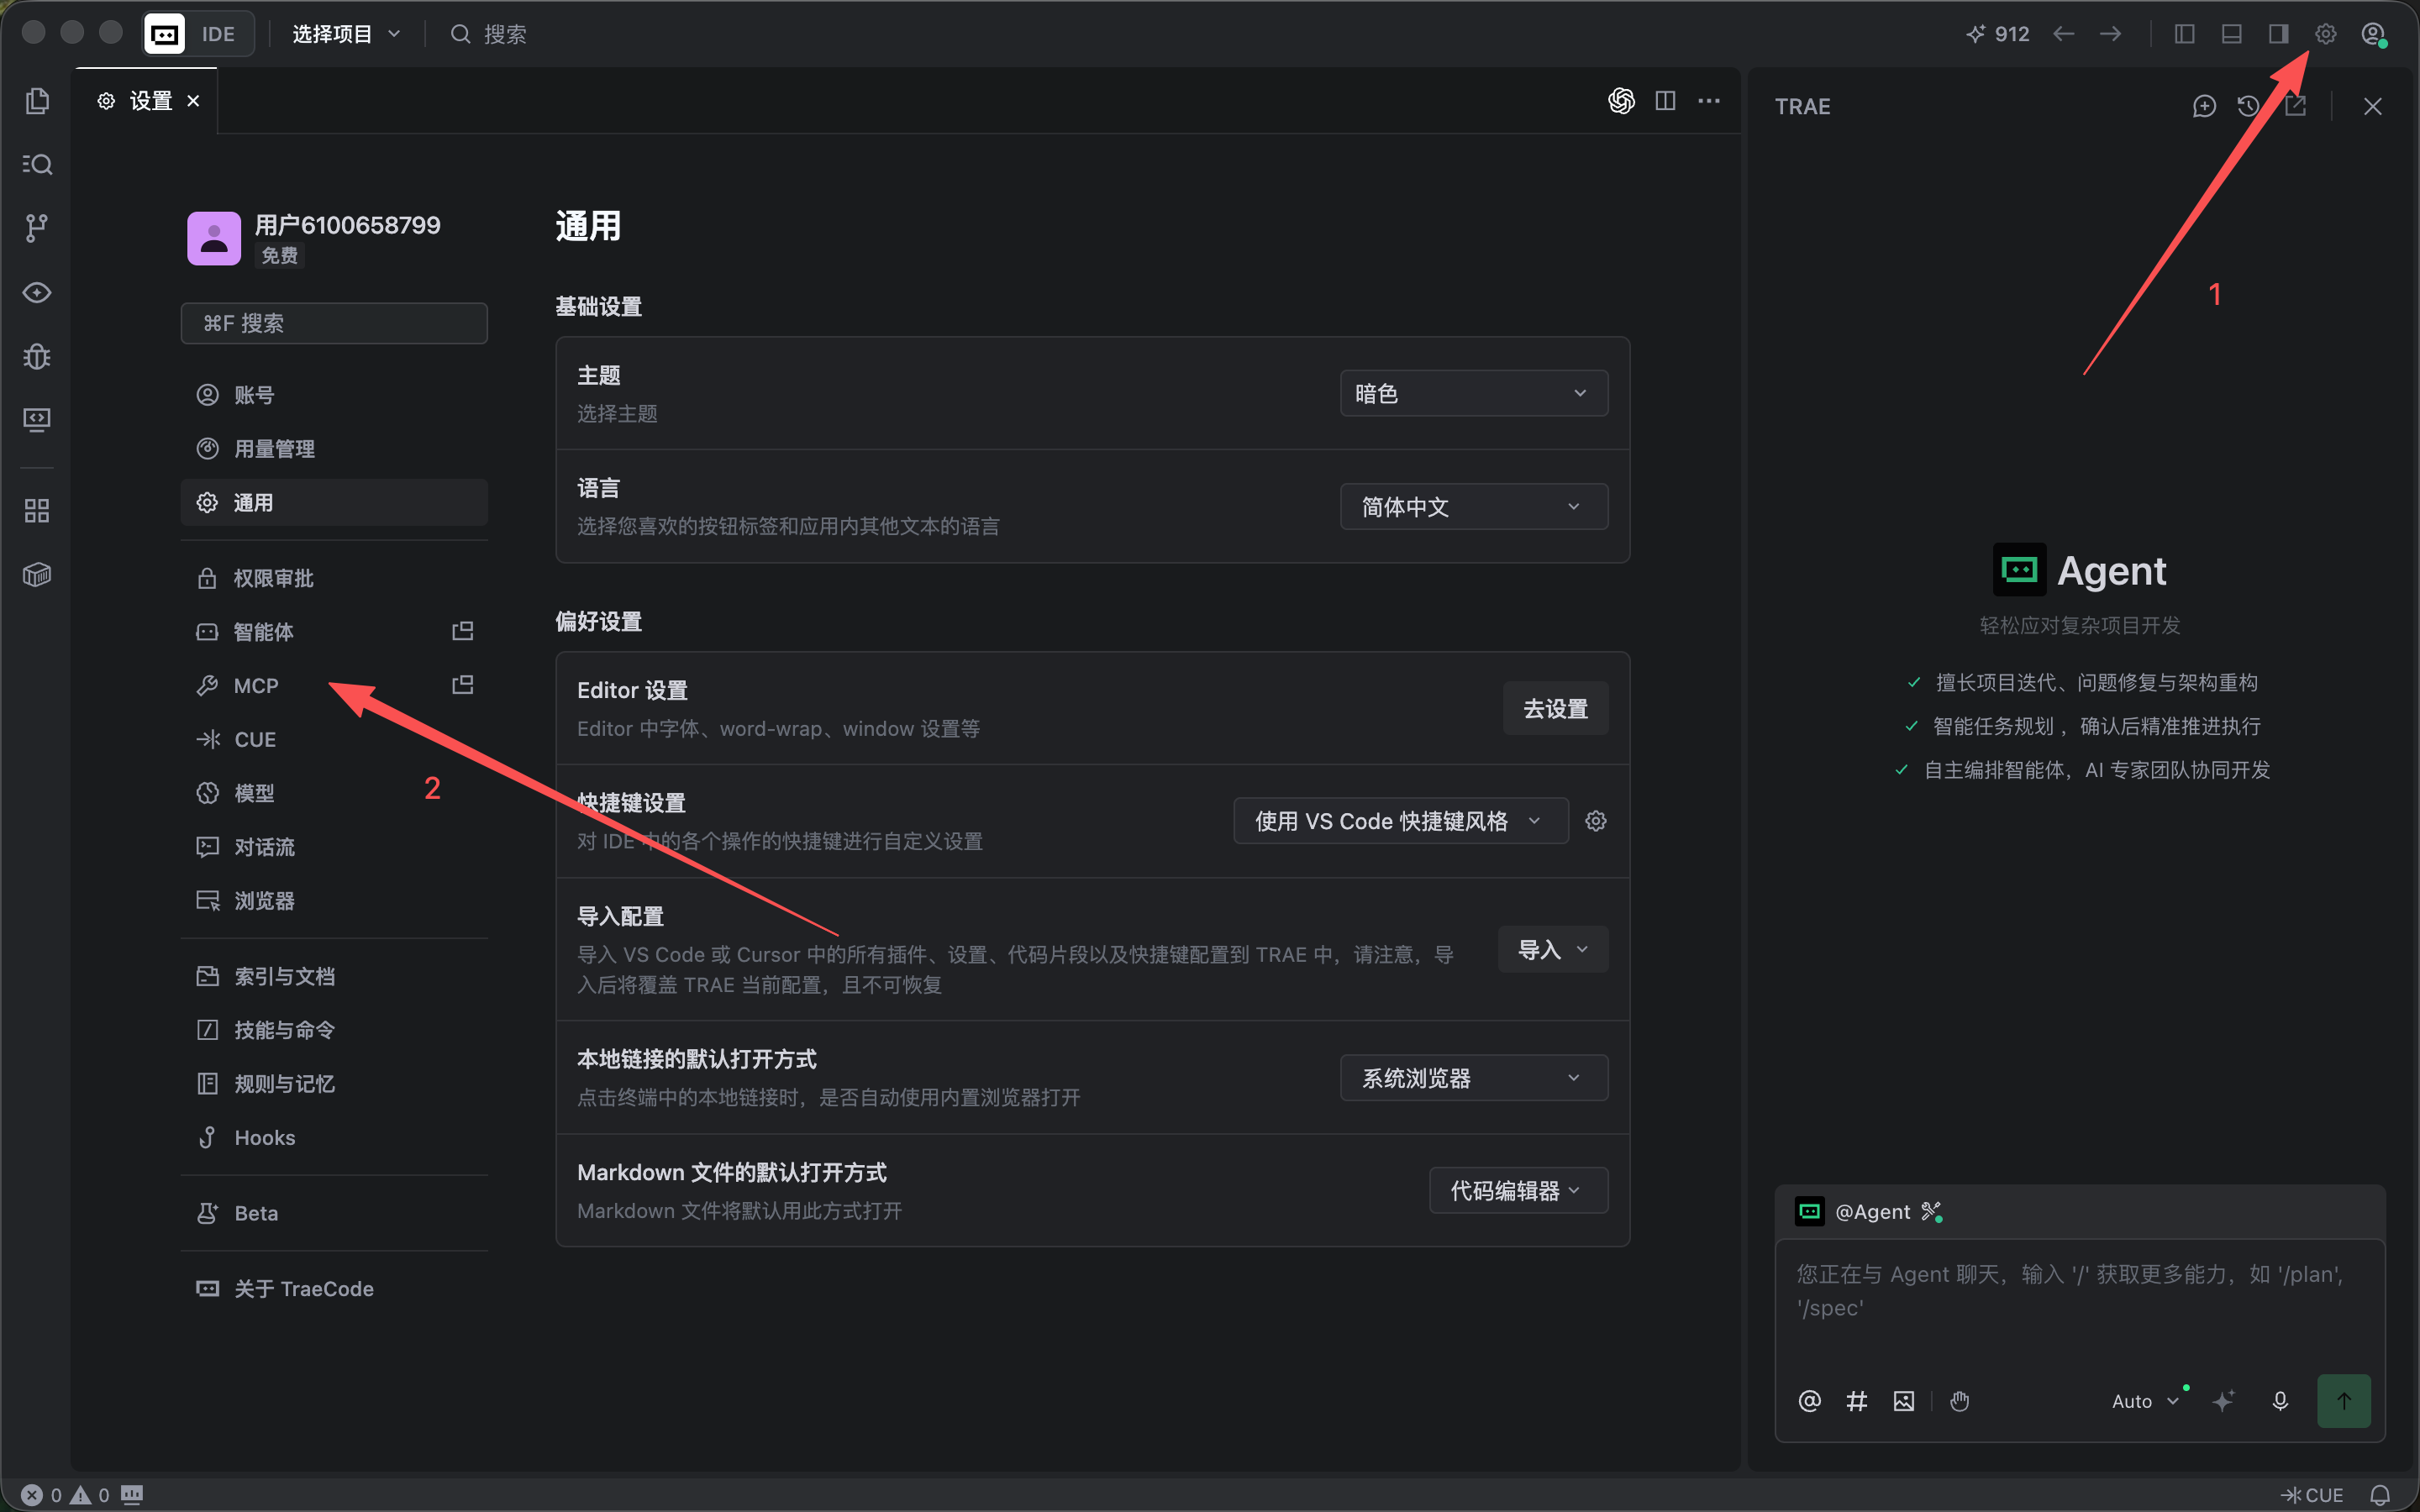The image size is (2420, 1512).
Task: Open the language dropdown showing 简体中文
Action: pyautogui.click(x=1474, y=506)
